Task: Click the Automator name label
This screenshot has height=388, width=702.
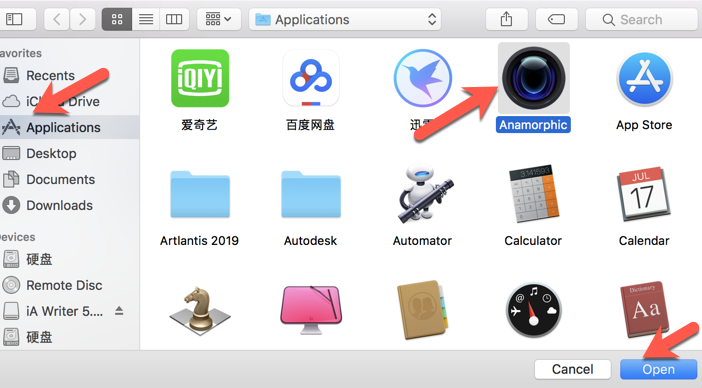Action: click(422, 240)
